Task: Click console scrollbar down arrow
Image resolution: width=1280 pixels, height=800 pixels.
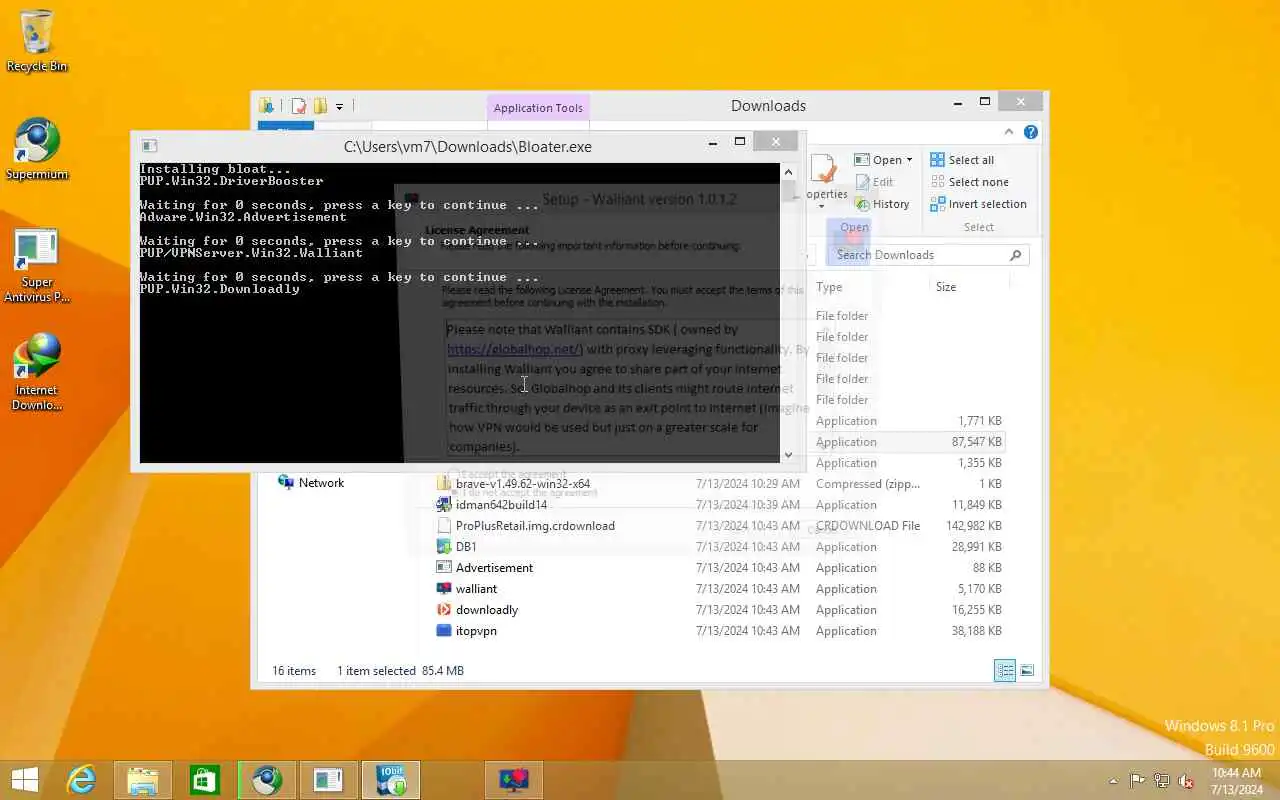Action: point(788,455)
